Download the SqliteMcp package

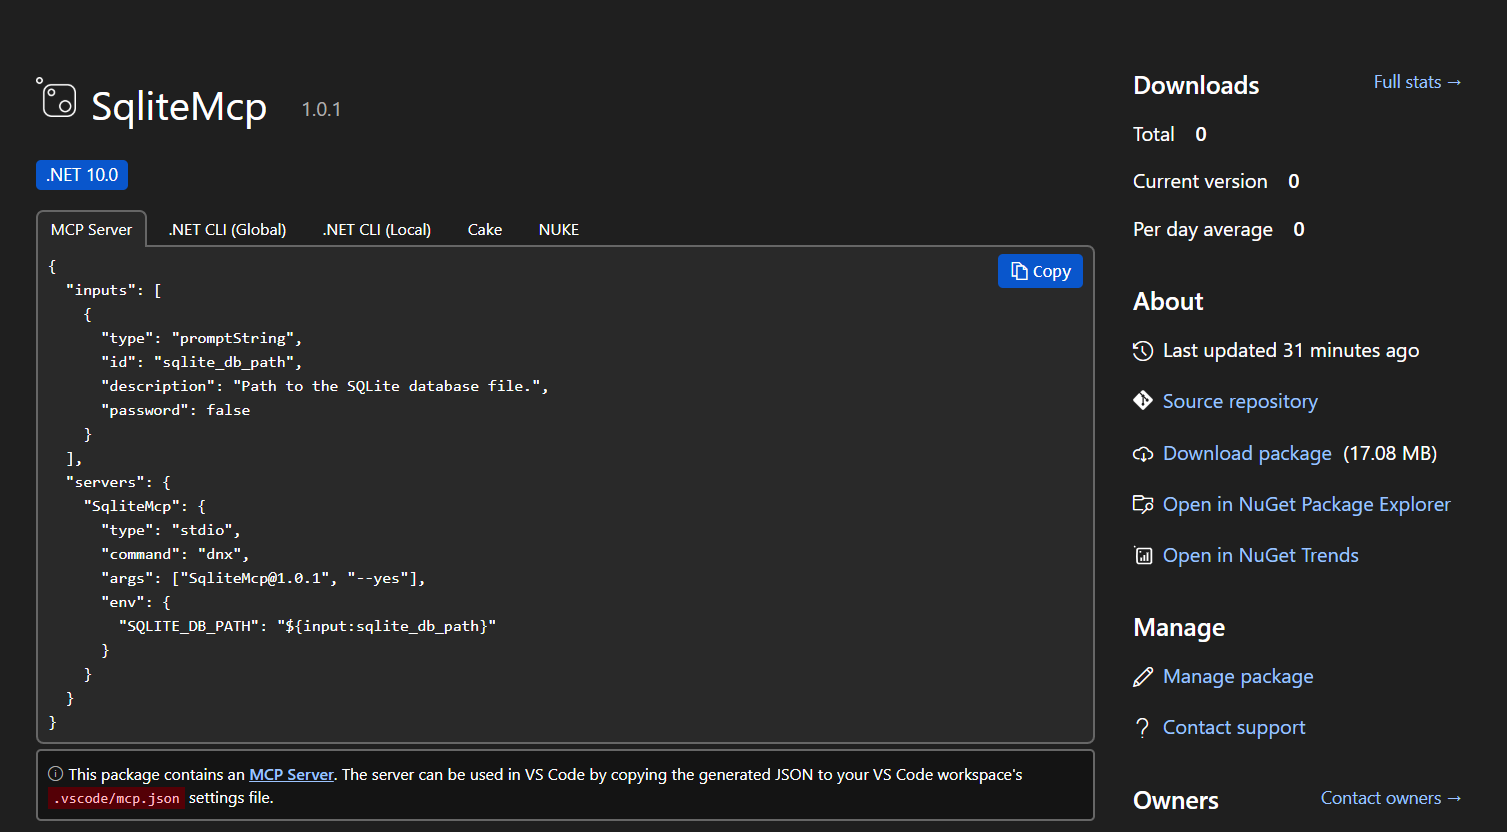pos(1246,453)
